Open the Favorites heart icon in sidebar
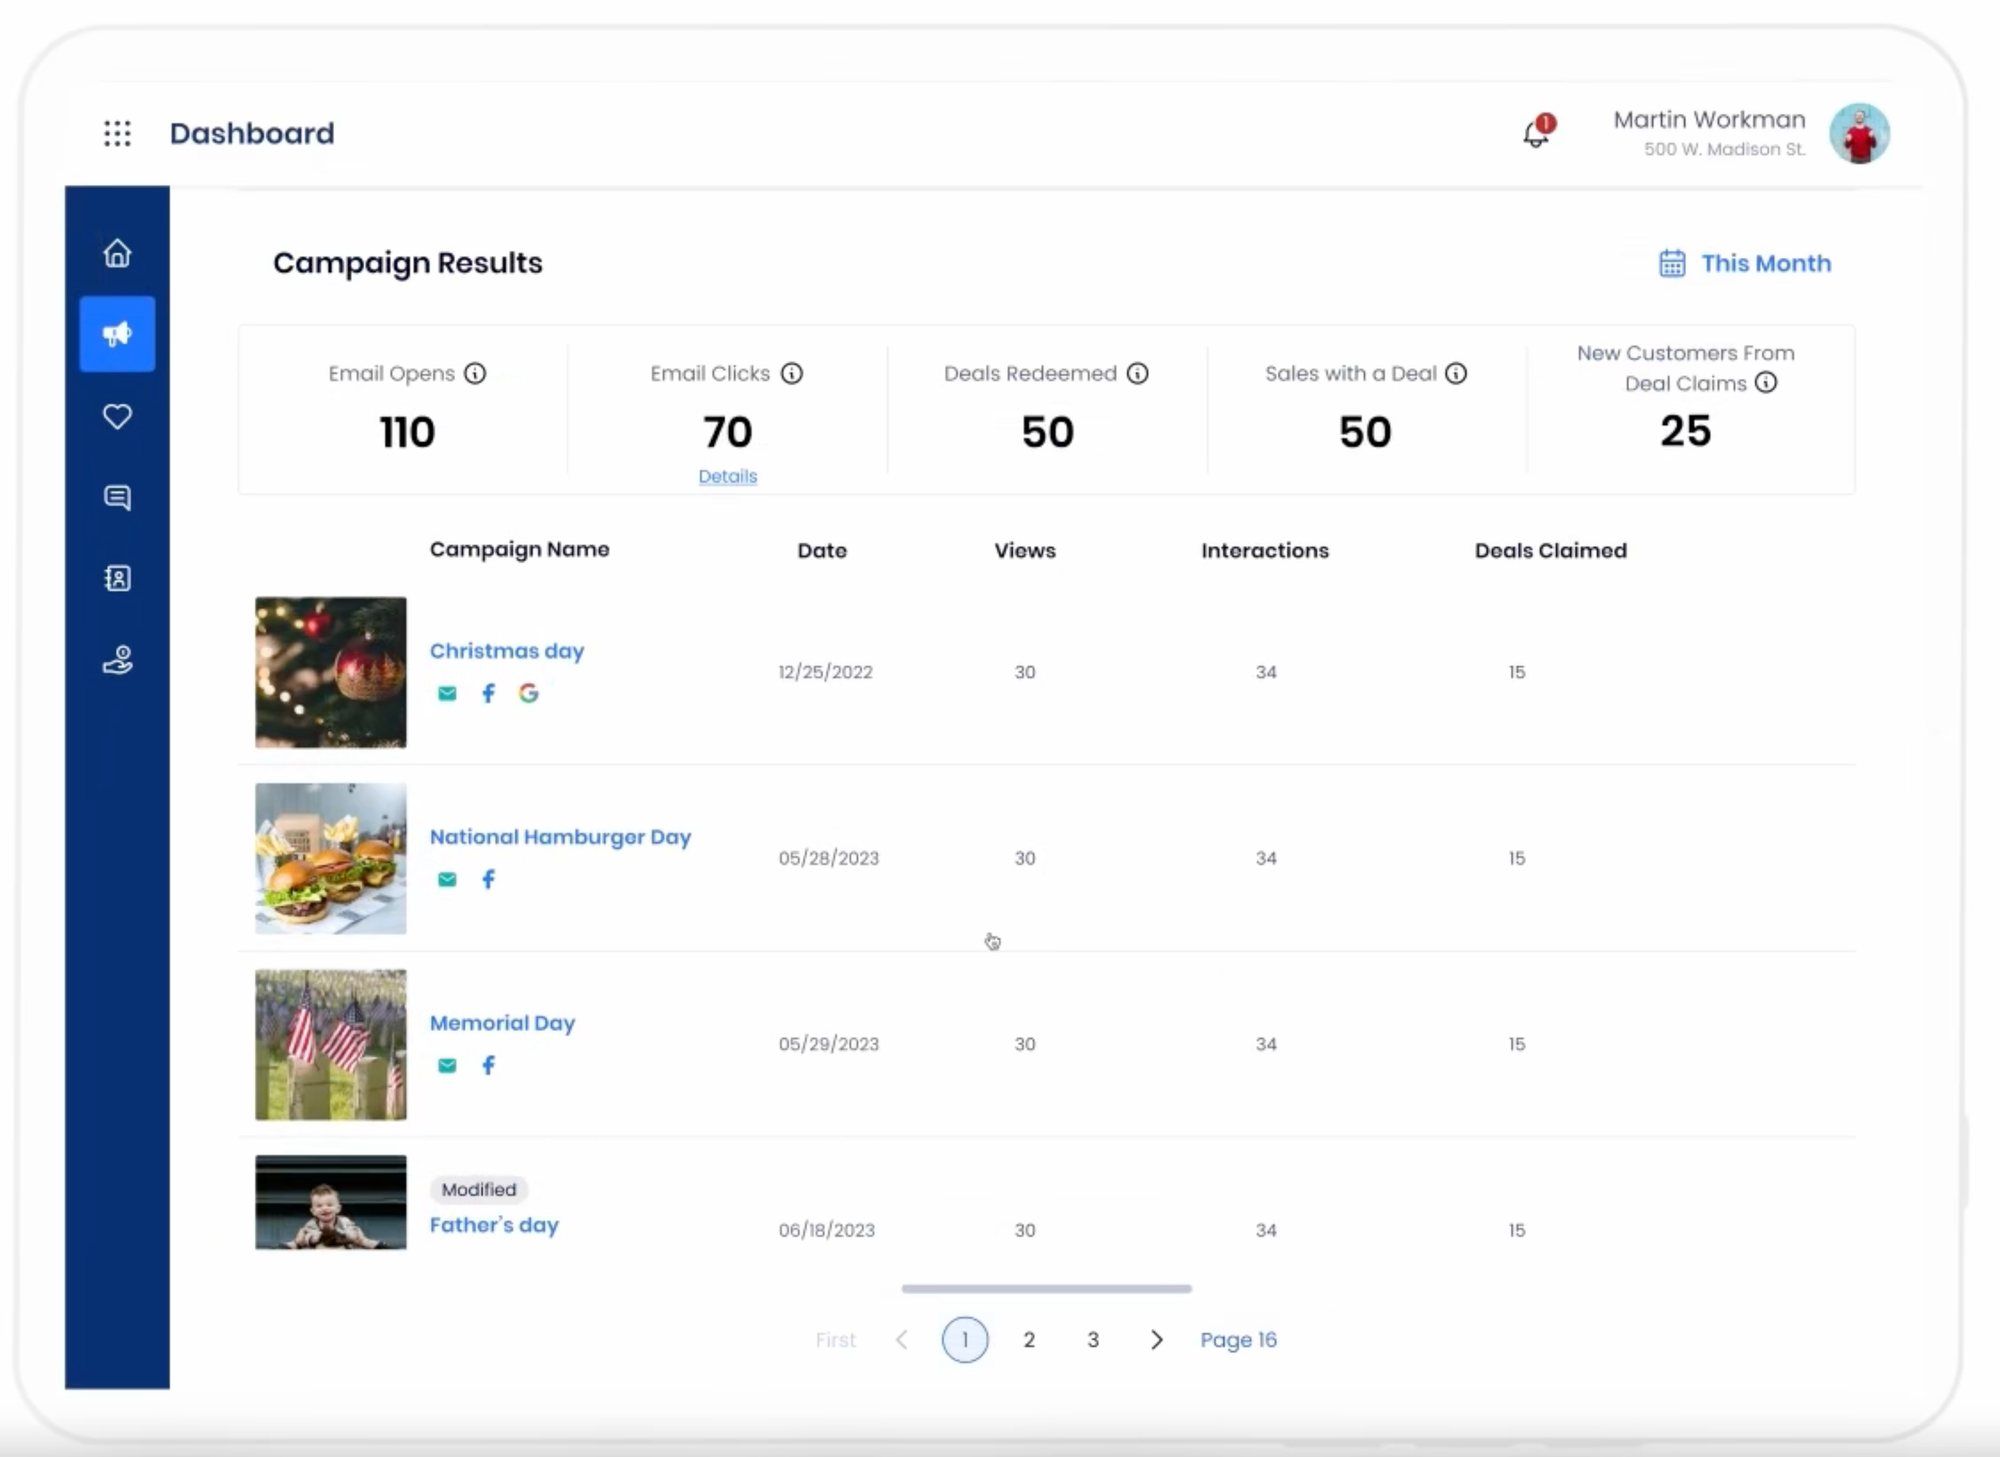The image size is (2000, 1457). pyautogui.click(x=117, y=416)
